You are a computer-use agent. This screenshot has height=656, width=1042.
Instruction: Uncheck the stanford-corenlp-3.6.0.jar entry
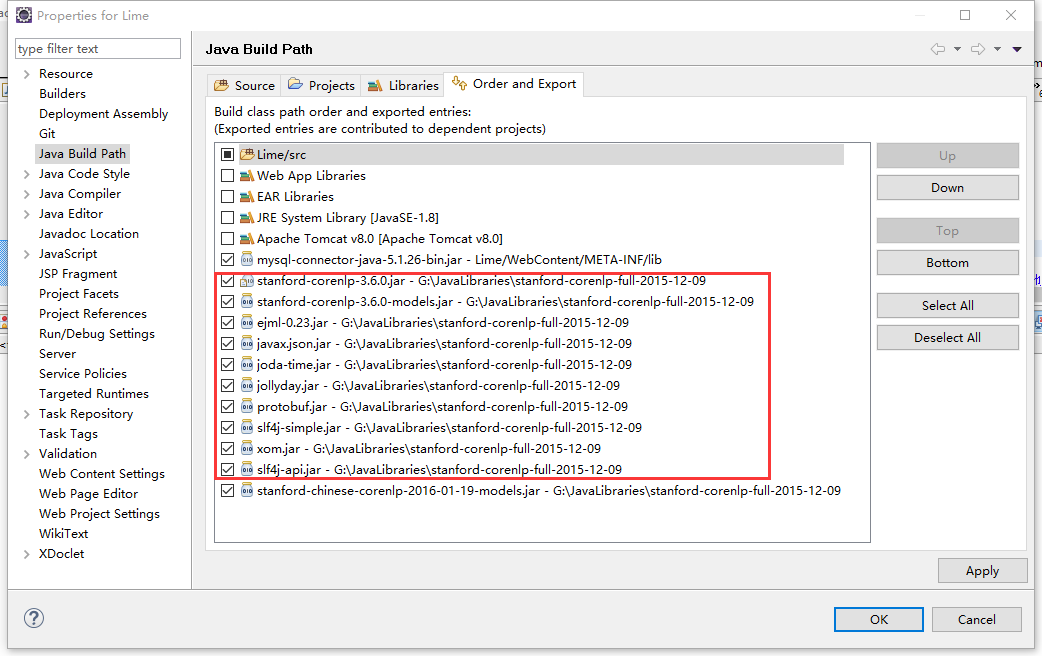[227, 280]
